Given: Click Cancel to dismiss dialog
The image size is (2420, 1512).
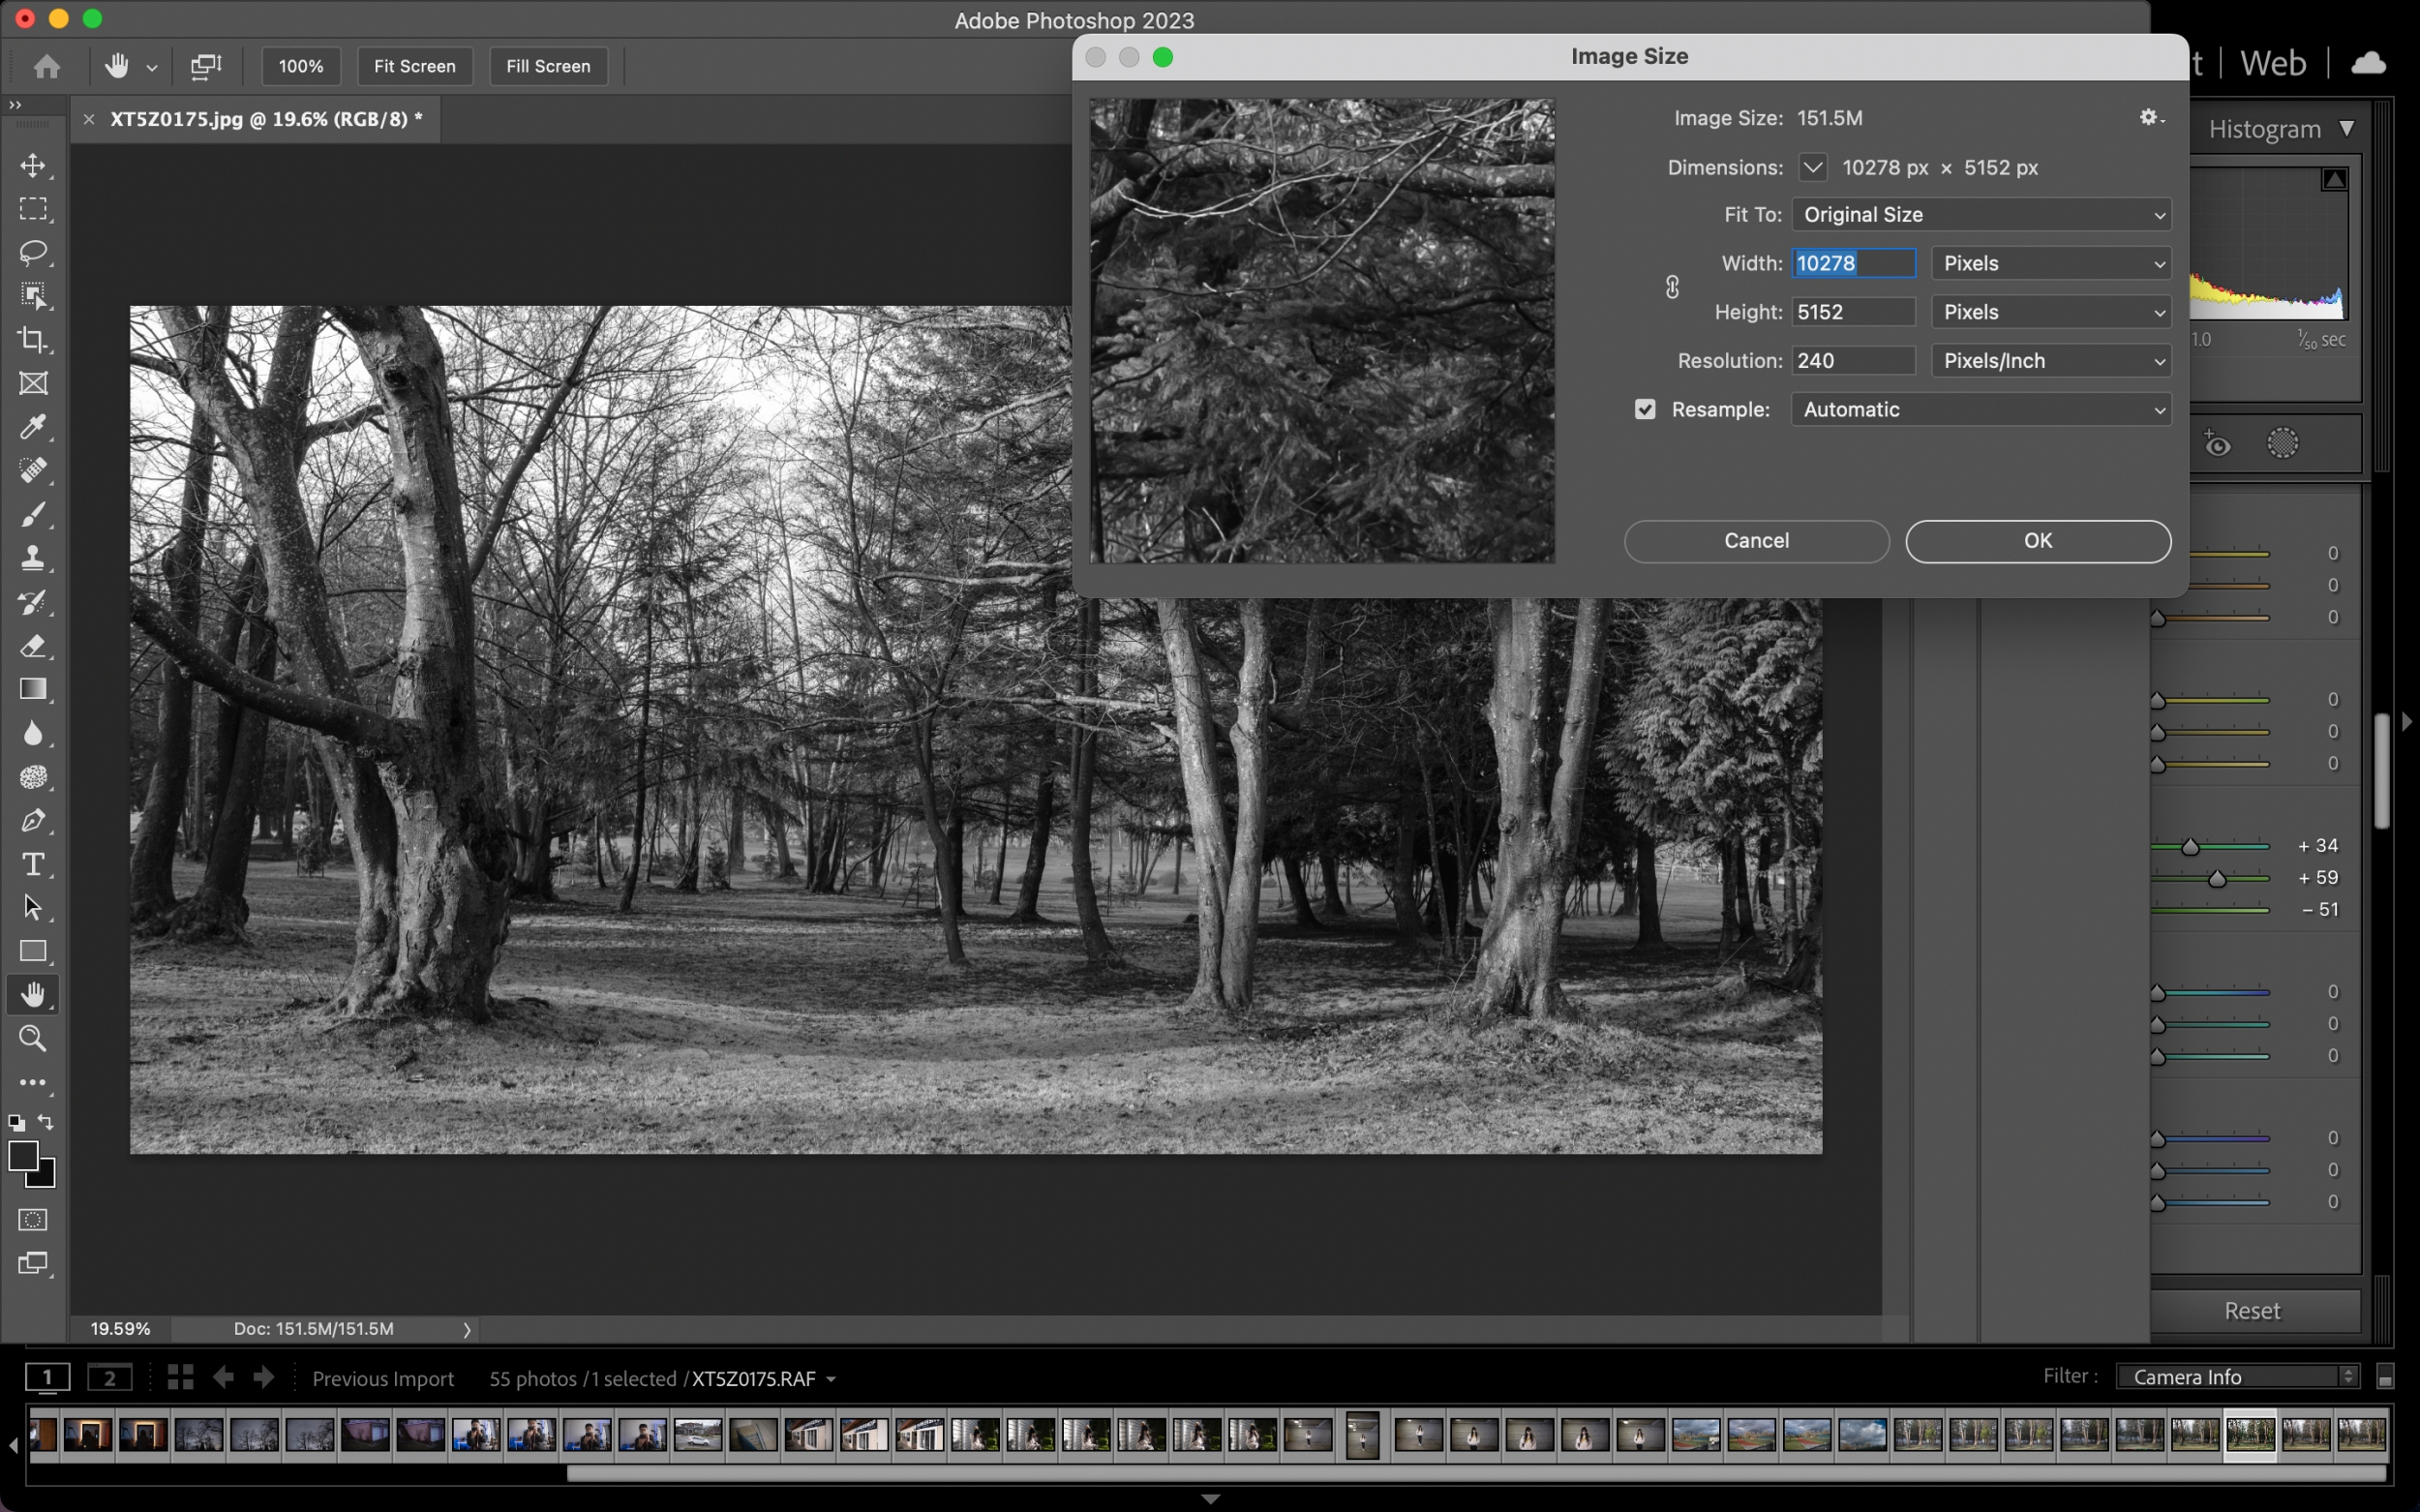Looking at the screenshot, I should coord(1757,538).
